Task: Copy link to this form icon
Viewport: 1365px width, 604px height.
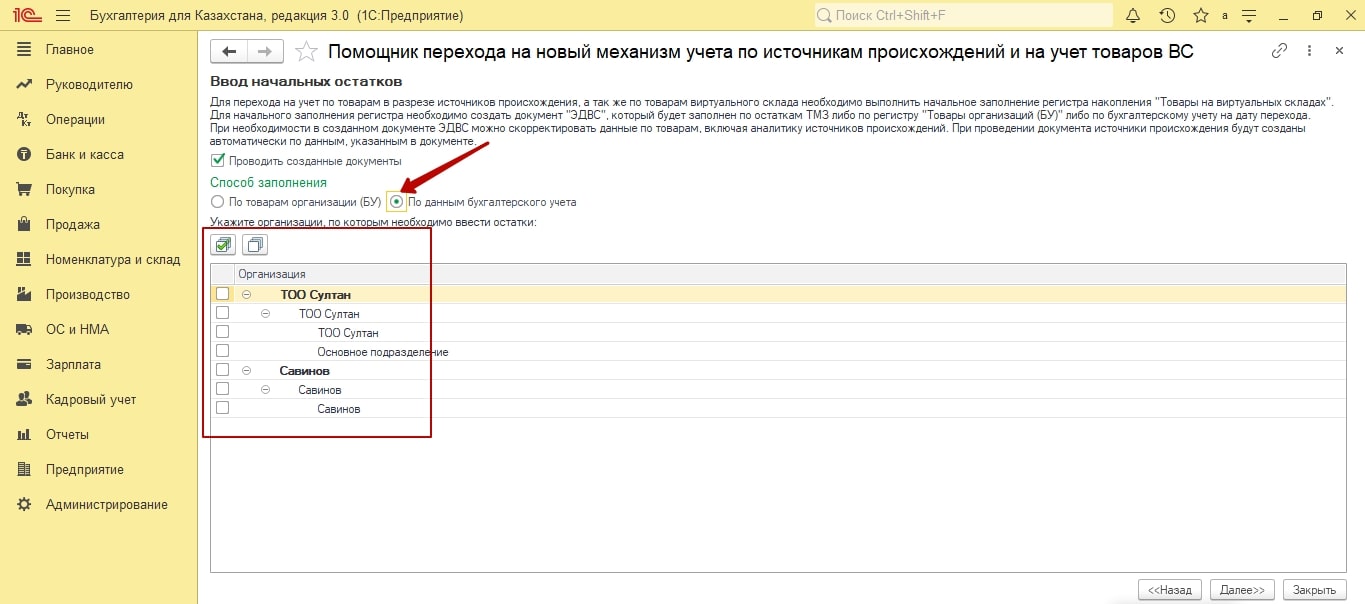Action: point(1279,51)
